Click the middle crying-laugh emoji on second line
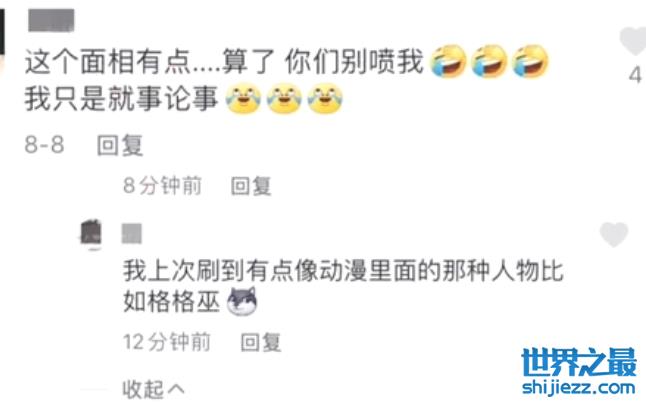The image size is (646, 402). pos(284,98)
